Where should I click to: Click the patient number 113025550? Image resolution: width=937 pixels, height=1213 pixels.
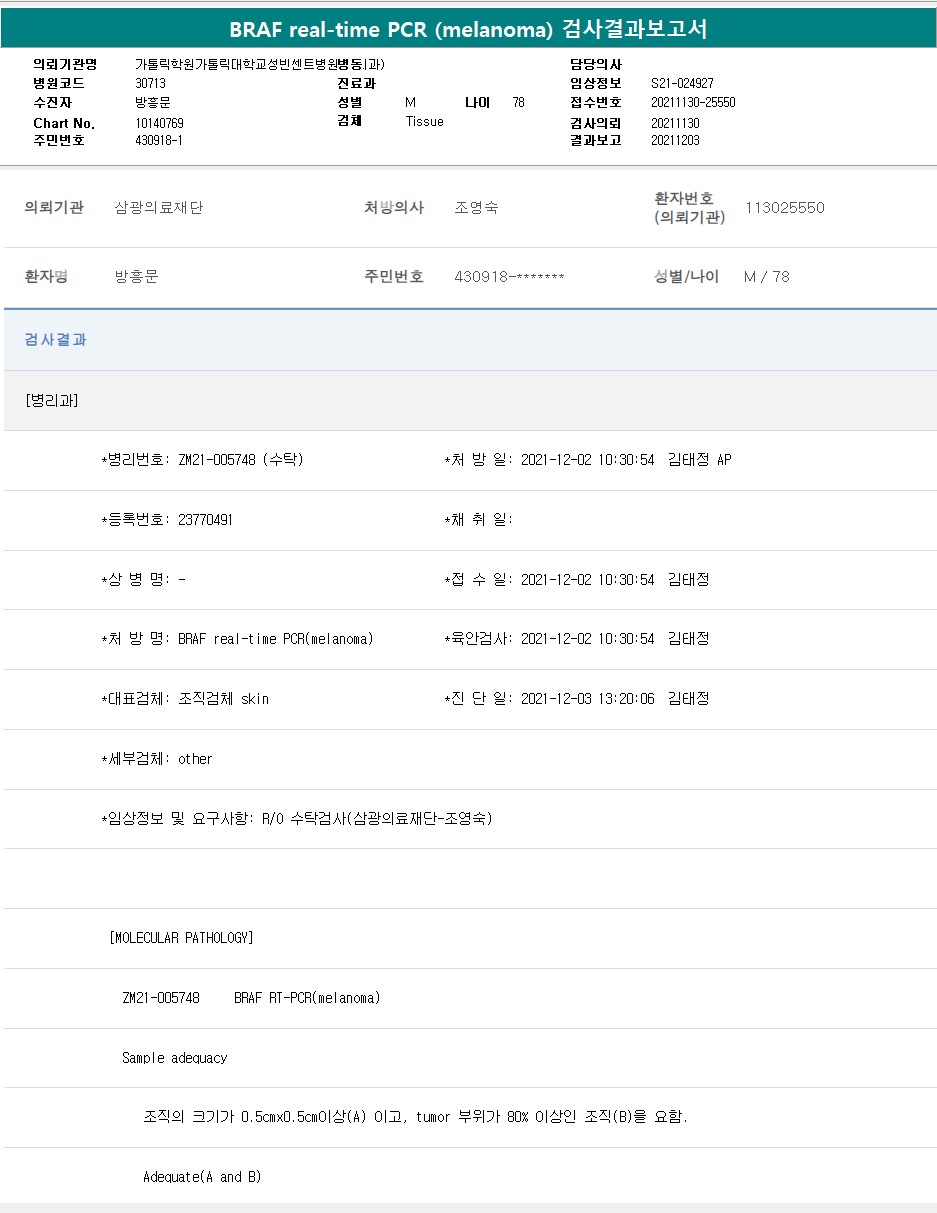(x=785, y=208)
